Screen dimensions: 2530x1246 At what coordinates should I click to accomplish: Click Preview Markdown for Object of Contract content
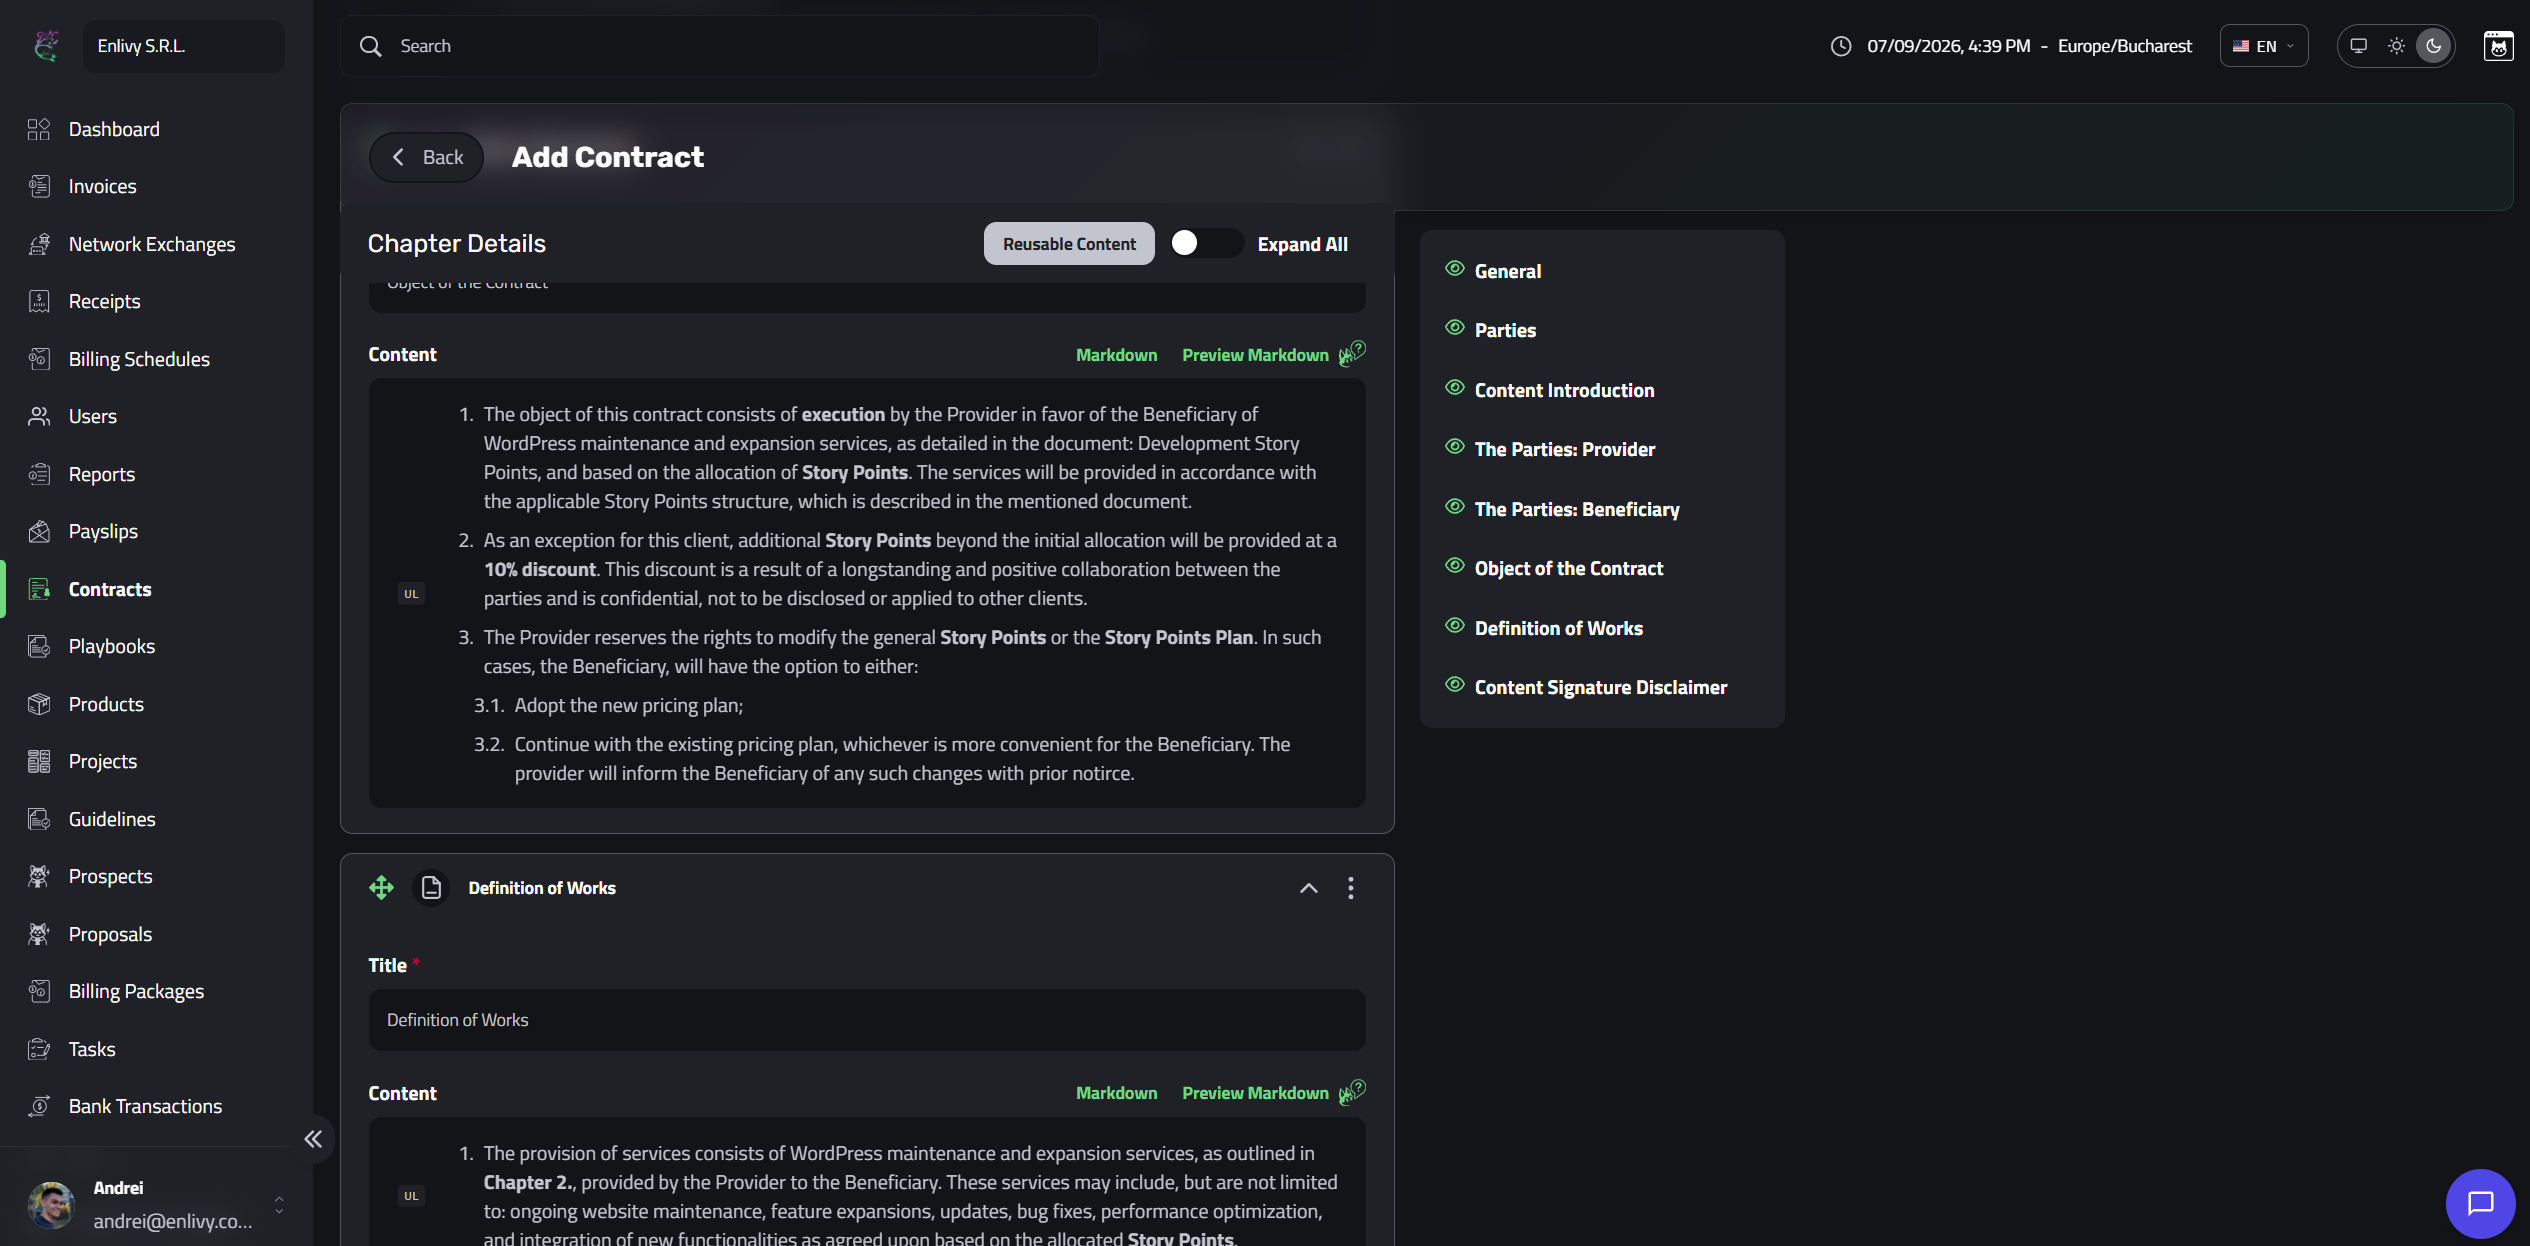(x=1255, y=355)
